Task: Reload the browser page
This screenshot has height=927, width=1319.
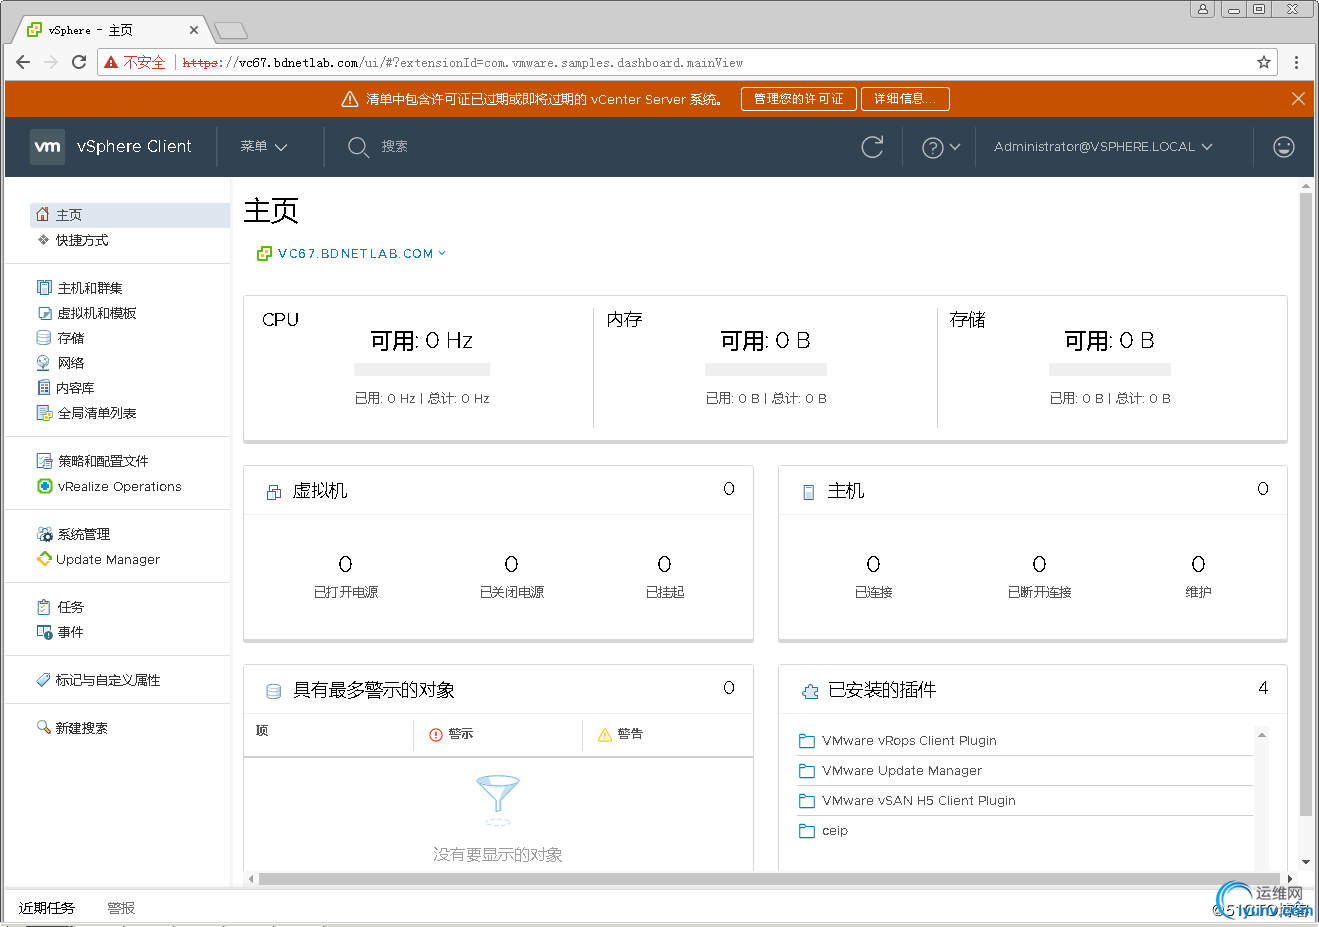Action: pyautogui.click(x=79, y=62)
